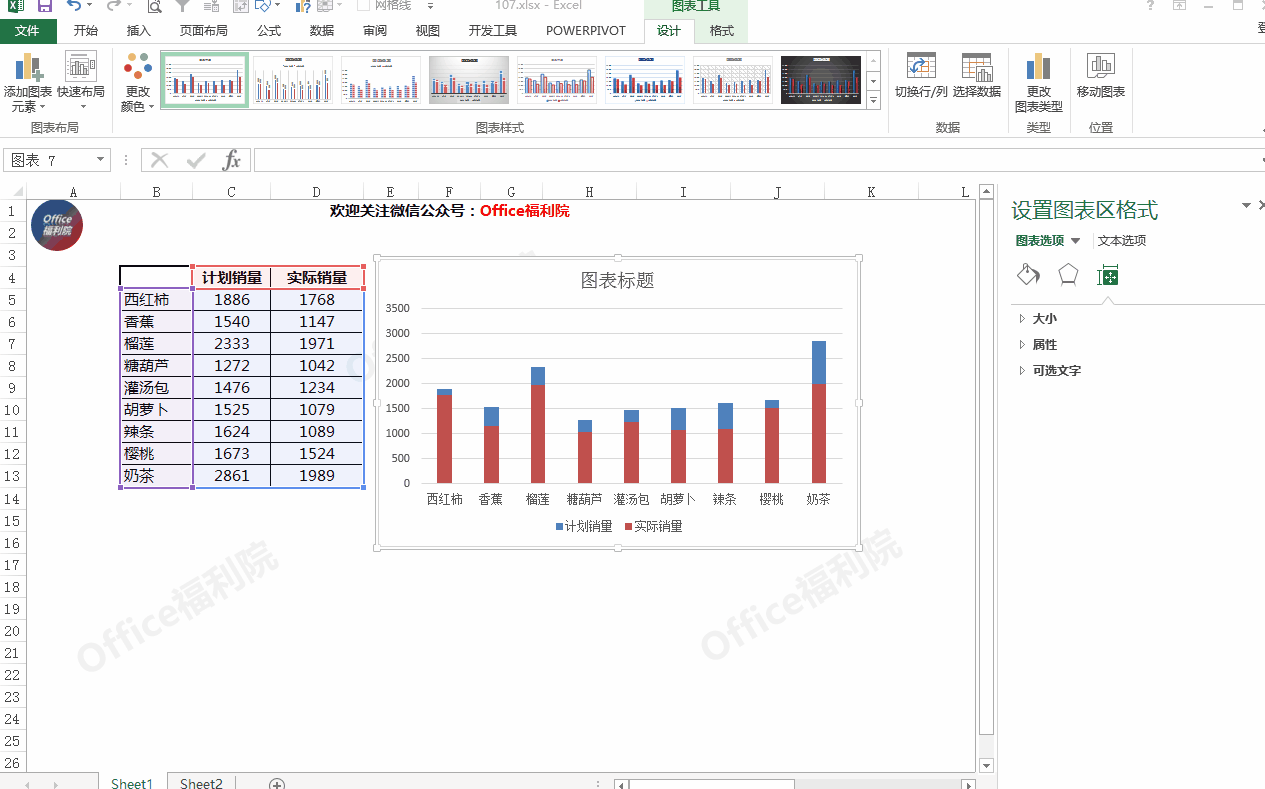Image resolution: width=1265 pixels, height=789 pixels.
Task: Click Select Data (选择数据) icon
Action: (x=977, y=67)
